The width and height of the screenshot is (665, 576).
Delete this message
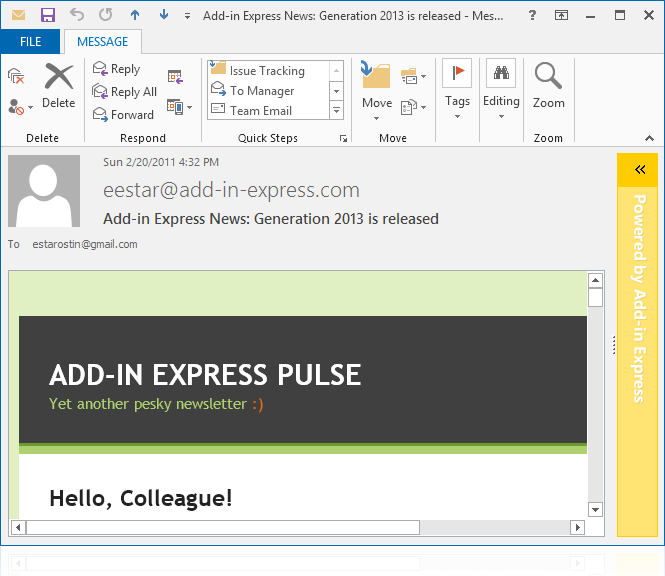(59, 86)
